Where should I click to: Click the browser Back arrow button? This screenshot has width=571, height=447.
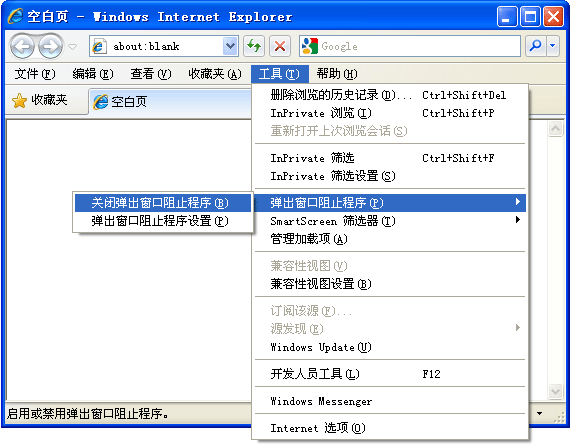coord(23,46)
